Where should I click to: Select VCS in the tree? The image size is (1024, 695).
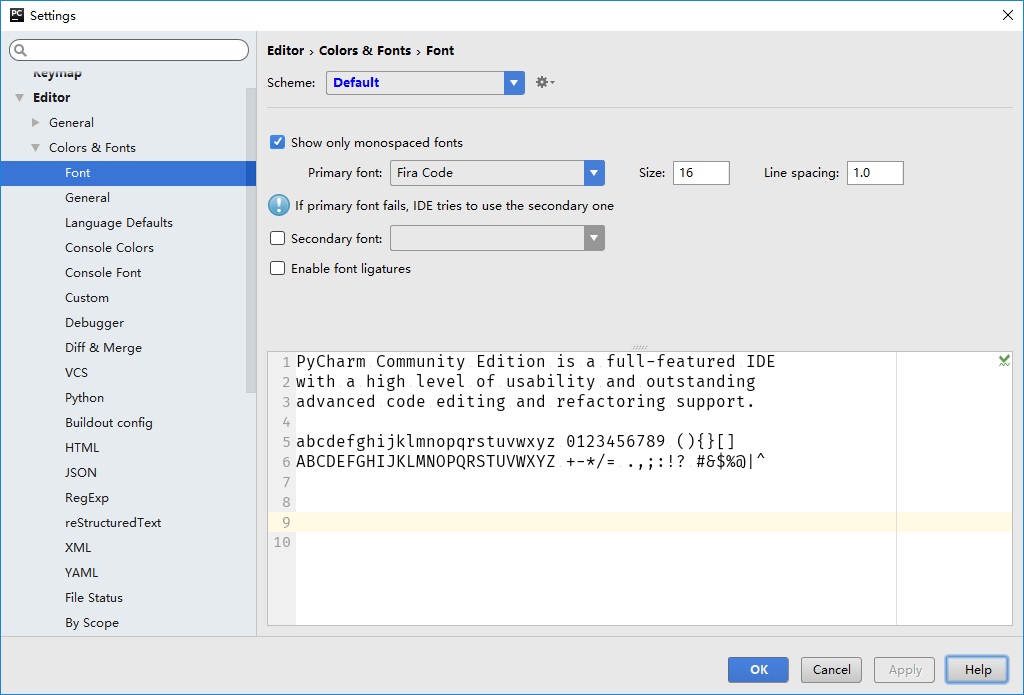click(x=76, y=372)
